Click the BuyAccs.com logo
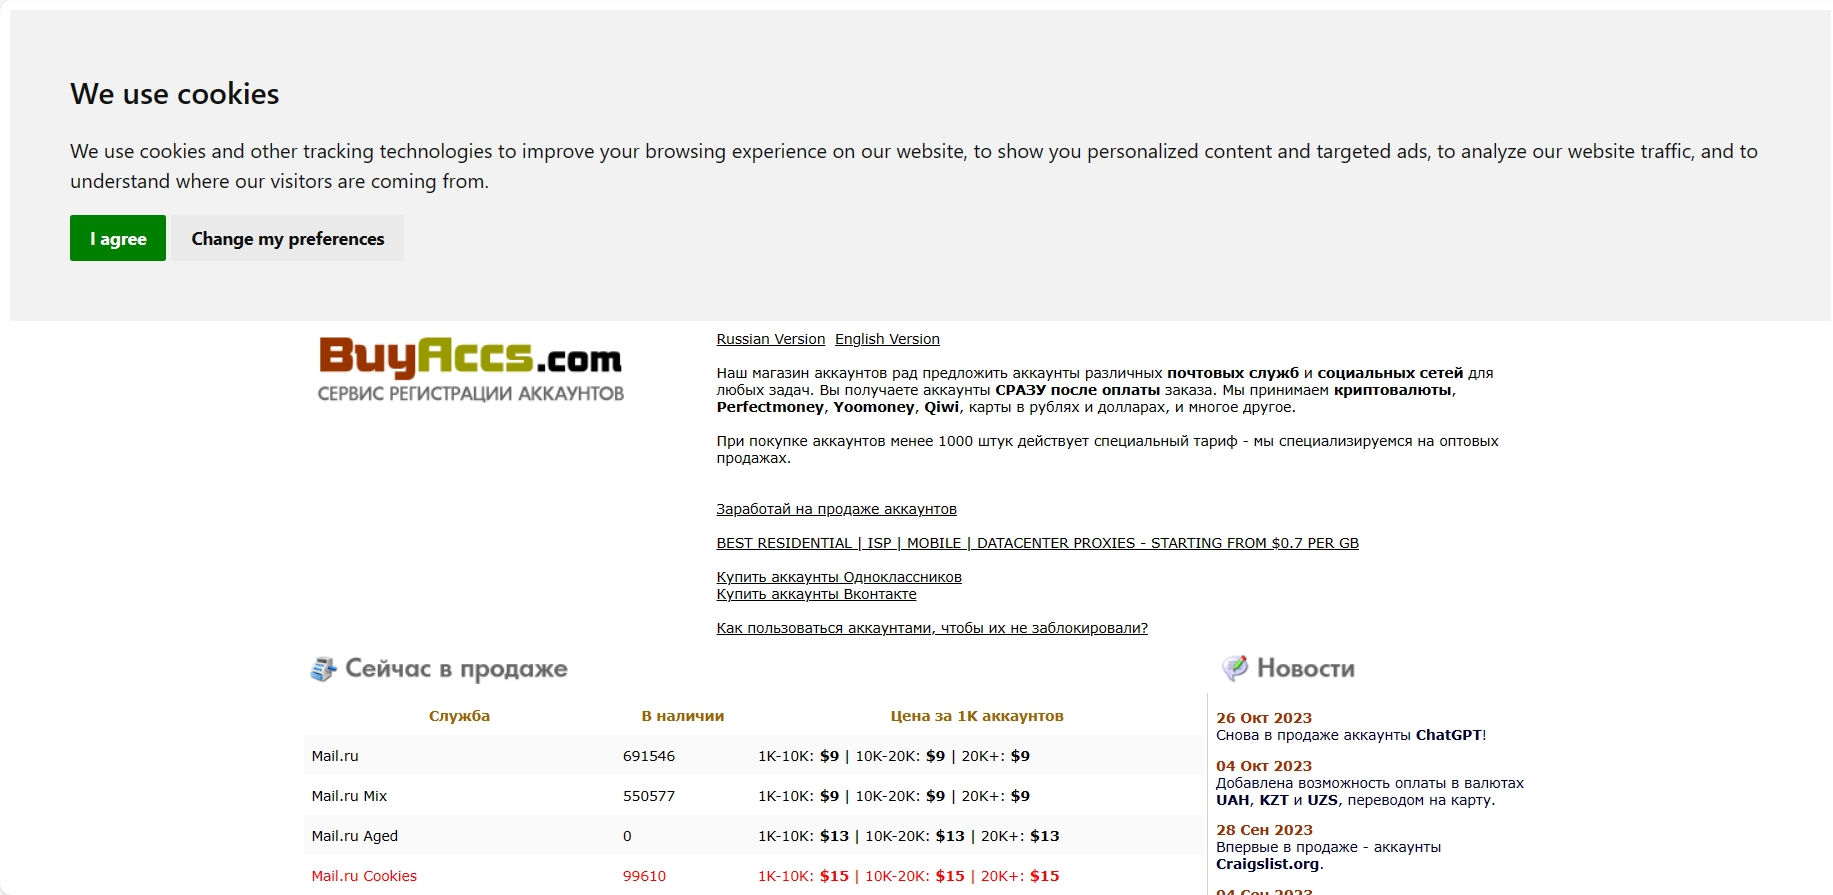Screen dimensions: 1833x895 (x=470, y=369)
